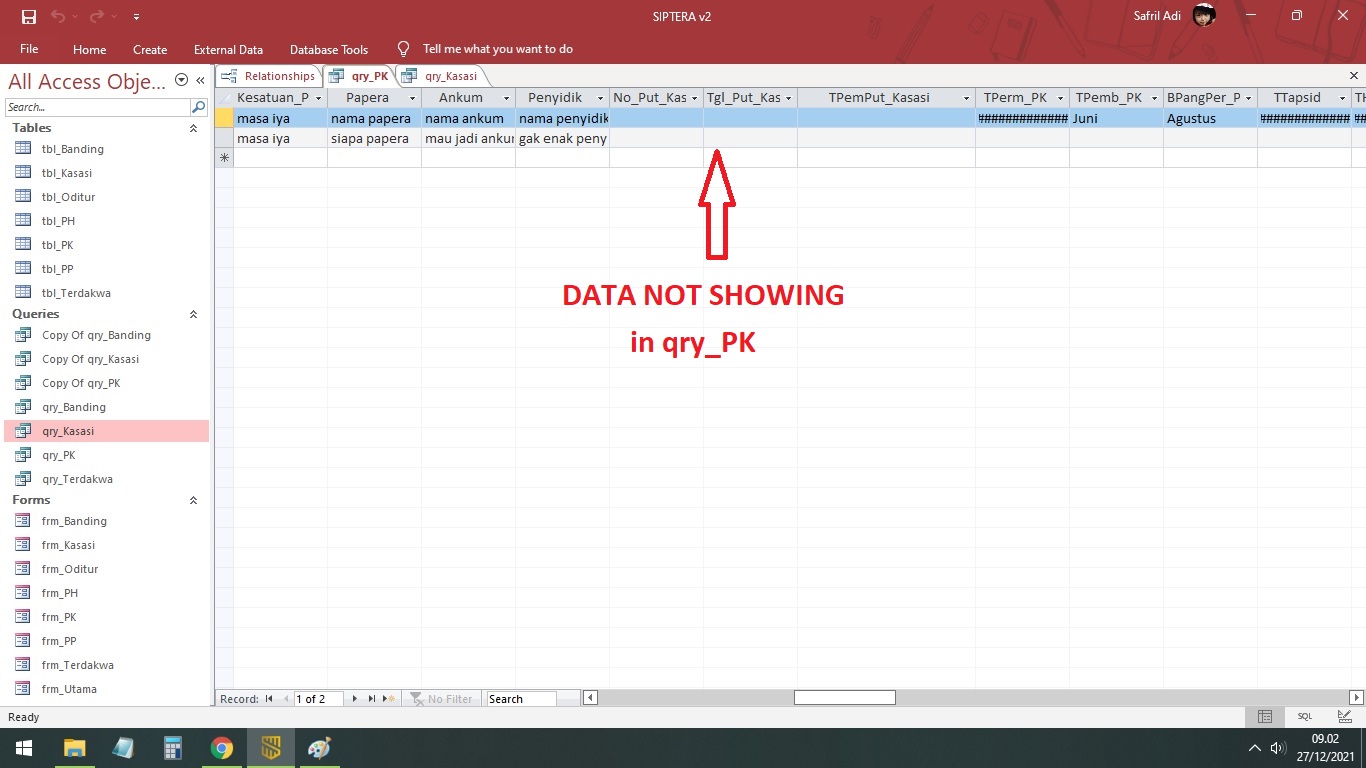Select tbl_PH table

(106, 221)
